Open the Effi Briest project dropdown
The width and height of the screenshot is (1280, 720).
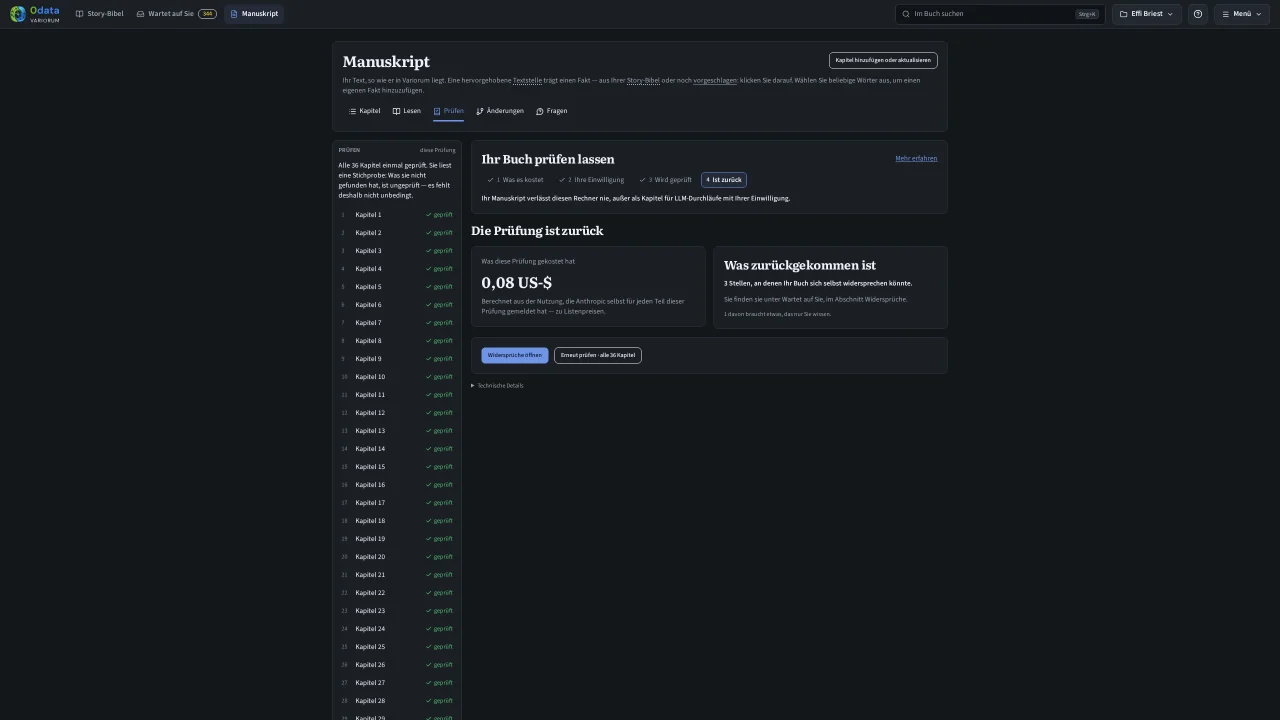(x=1147, y=14)
